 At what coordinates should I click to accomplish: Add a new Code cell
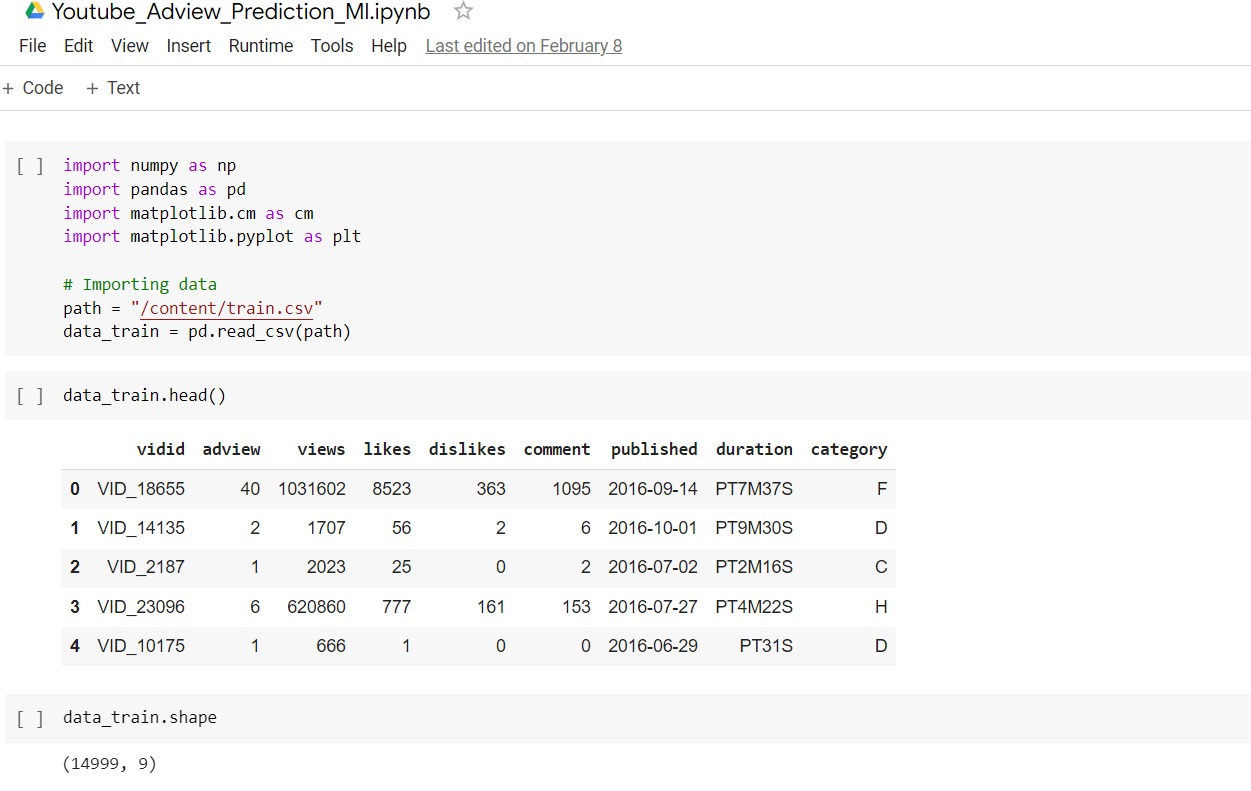tap(34, 88)
